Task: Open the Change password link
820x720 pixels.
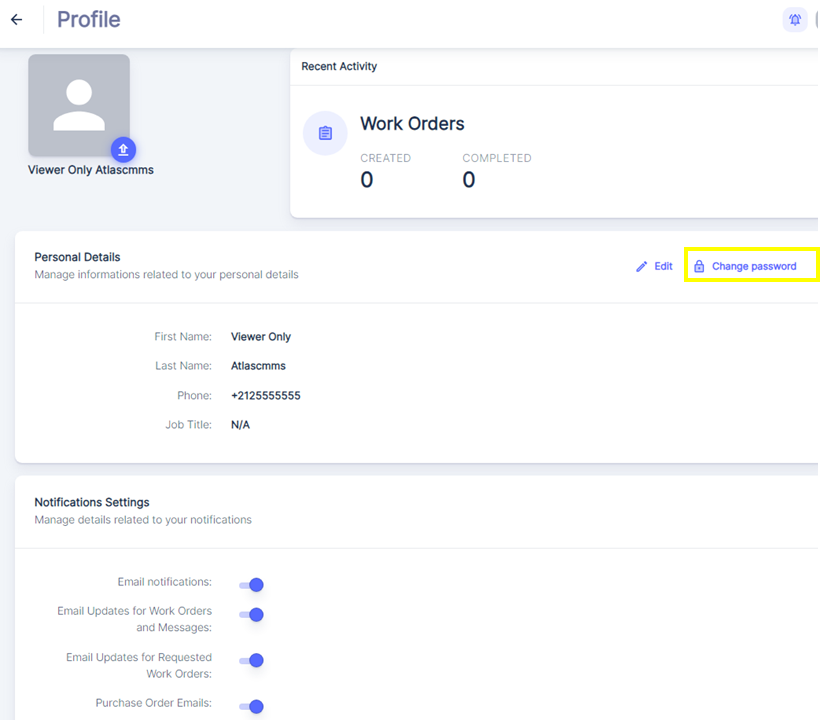Action: (x=753, y=267)
